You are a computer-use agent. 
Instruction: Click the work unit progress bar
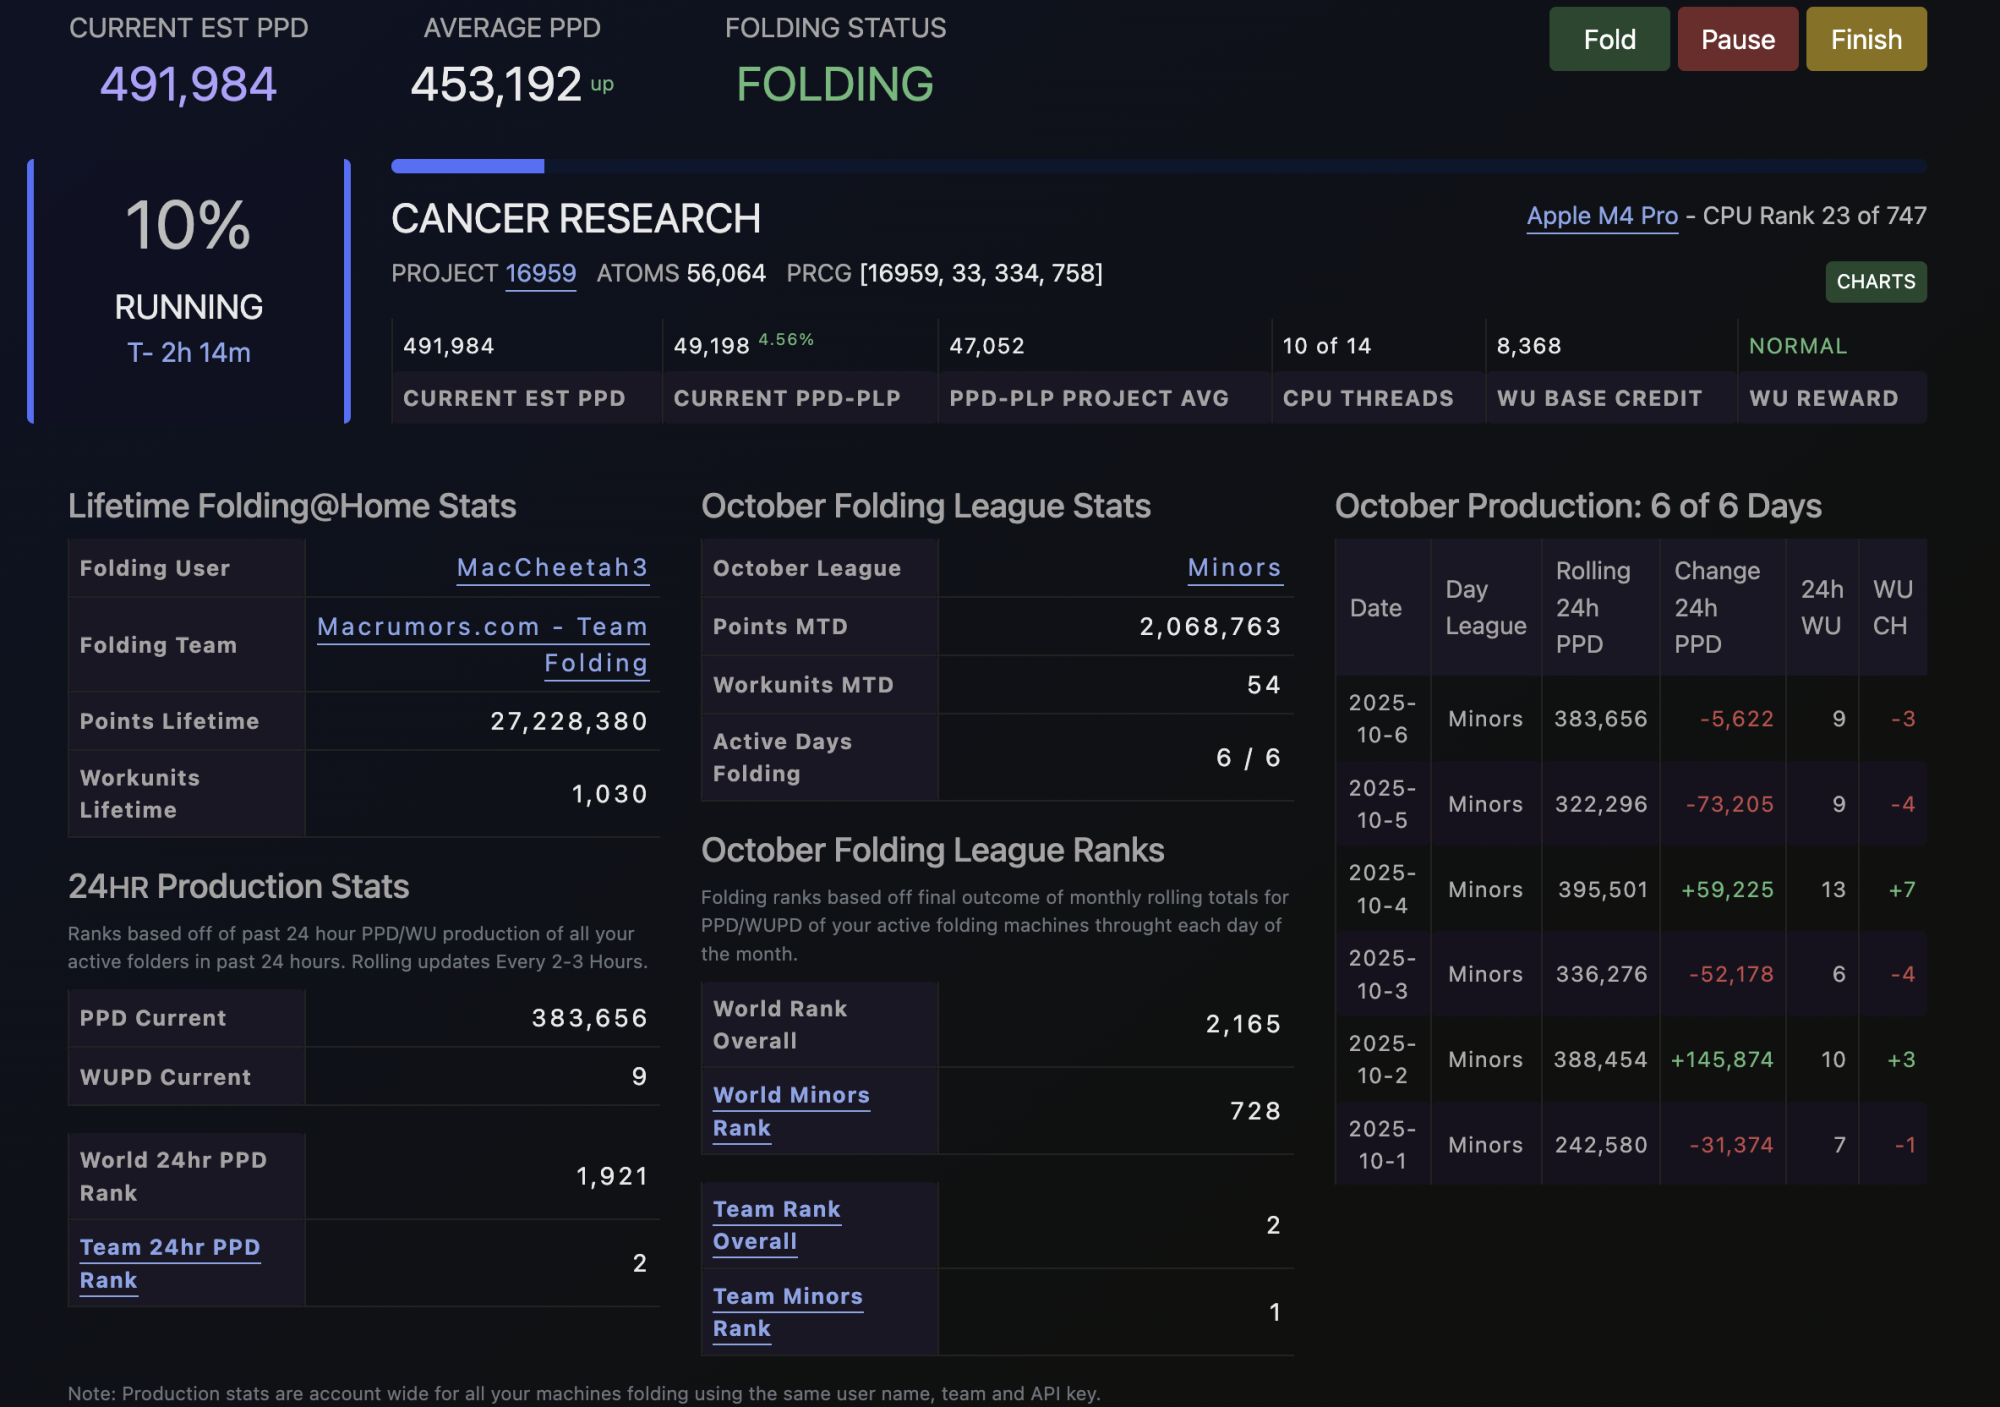pyautogui.click(x=1158, y=166)
